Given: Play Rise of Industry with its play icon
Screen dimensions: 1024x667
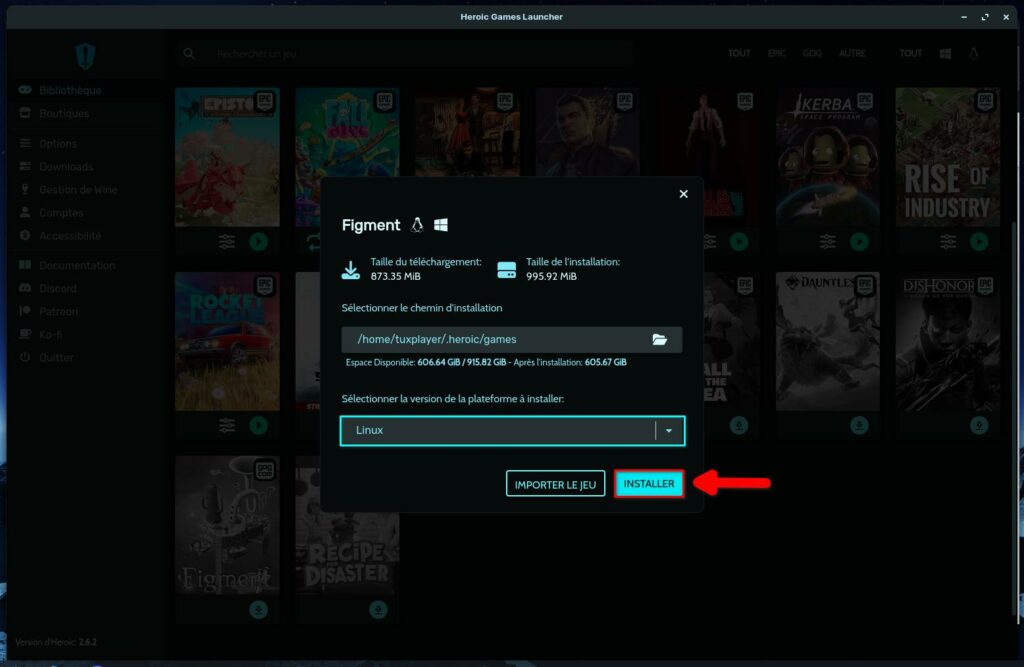Looking at the screenshot, I should [x=979, y=241].
